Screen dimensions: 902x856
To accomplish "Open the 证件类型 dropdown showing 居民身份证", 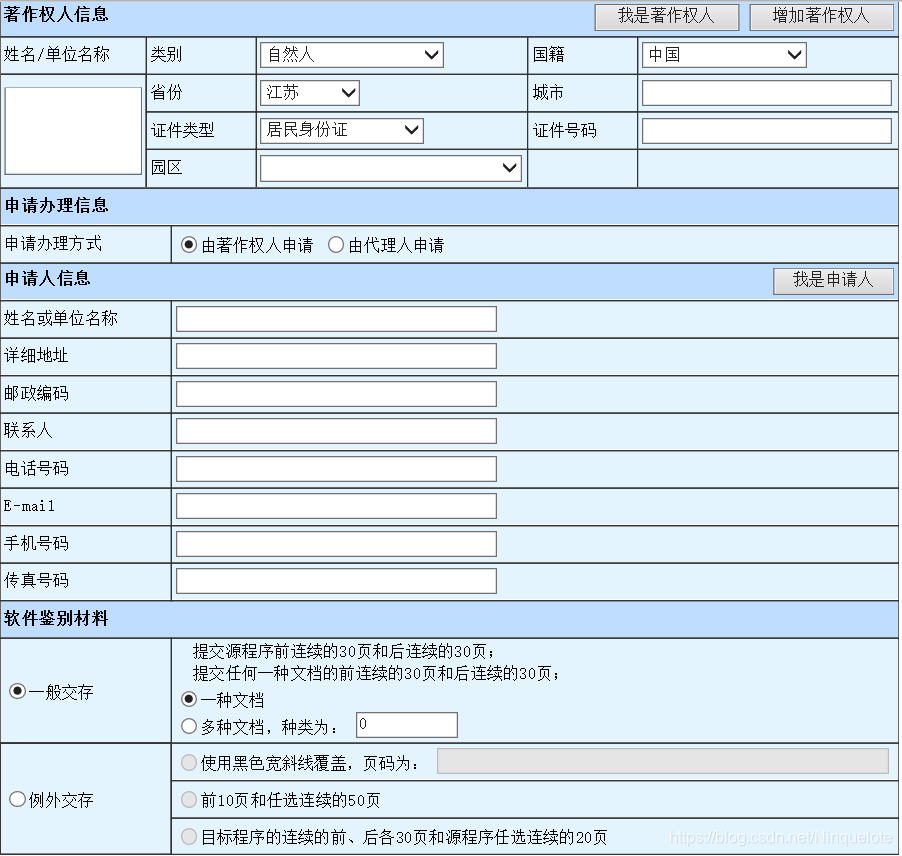I will 342,130.
